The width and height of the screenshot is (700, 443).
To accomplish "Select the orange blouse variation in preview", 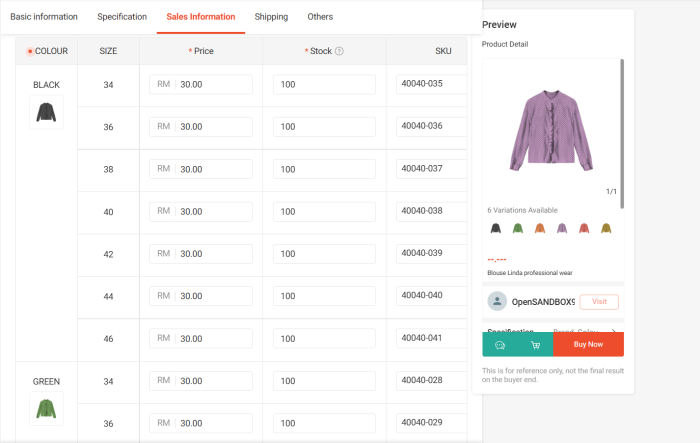I will click(540, 229).
